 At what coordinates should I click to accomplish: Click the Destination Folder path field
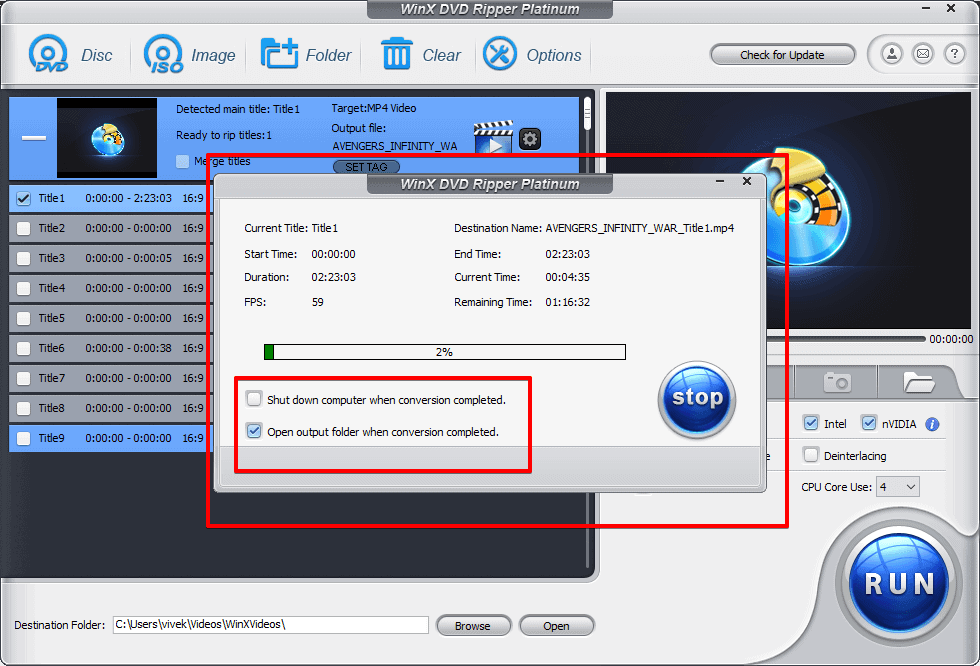click(x=270, y=624)
